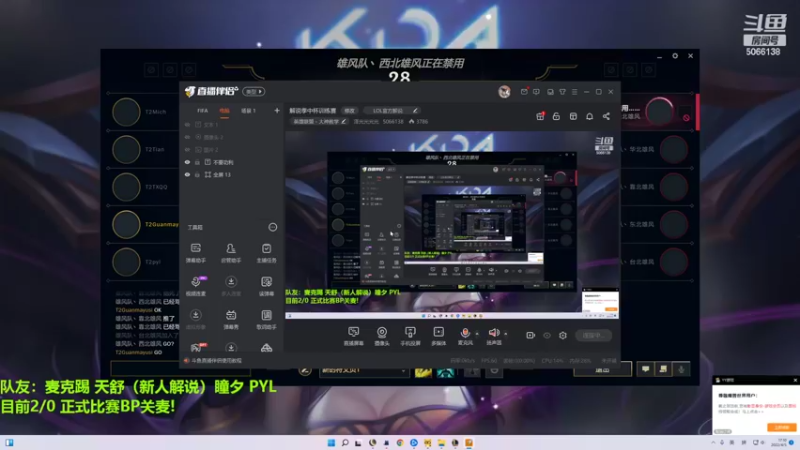Add a 直播屏幕 screen capture source
800x450 pixels.
(x=353, y=336)
